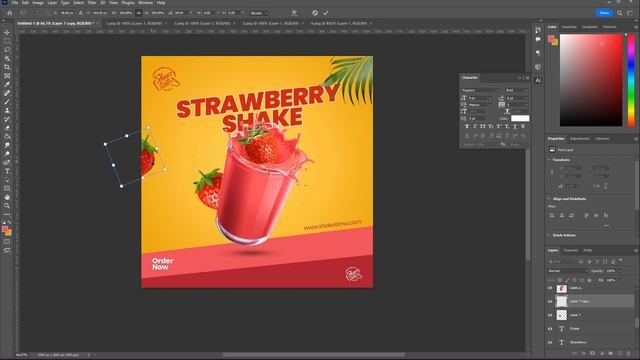Image resolution: width=640 pixels, height=360 pixels.
Task: Click the hue spectrum slider
Action: 631,80
